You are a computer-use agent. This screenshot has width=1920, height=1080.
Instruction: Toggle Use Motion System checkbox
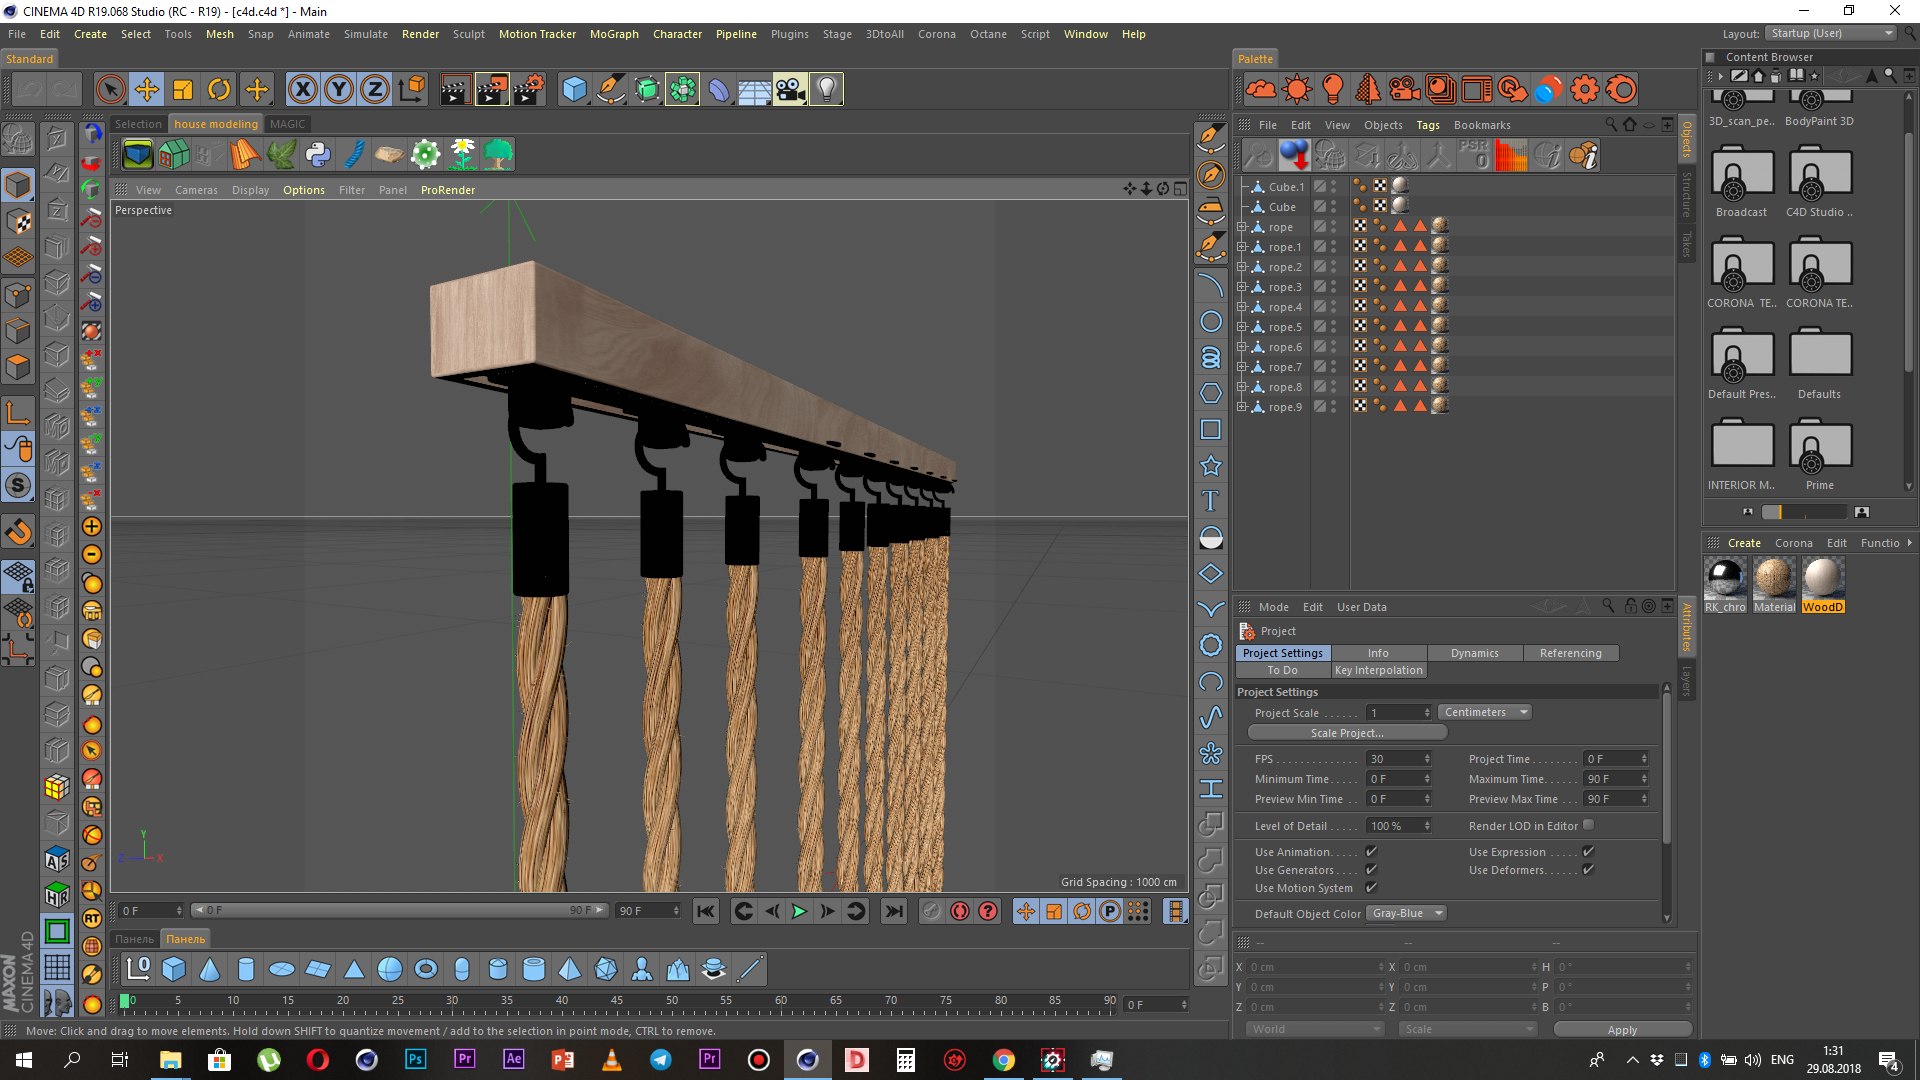point(1371,888)
